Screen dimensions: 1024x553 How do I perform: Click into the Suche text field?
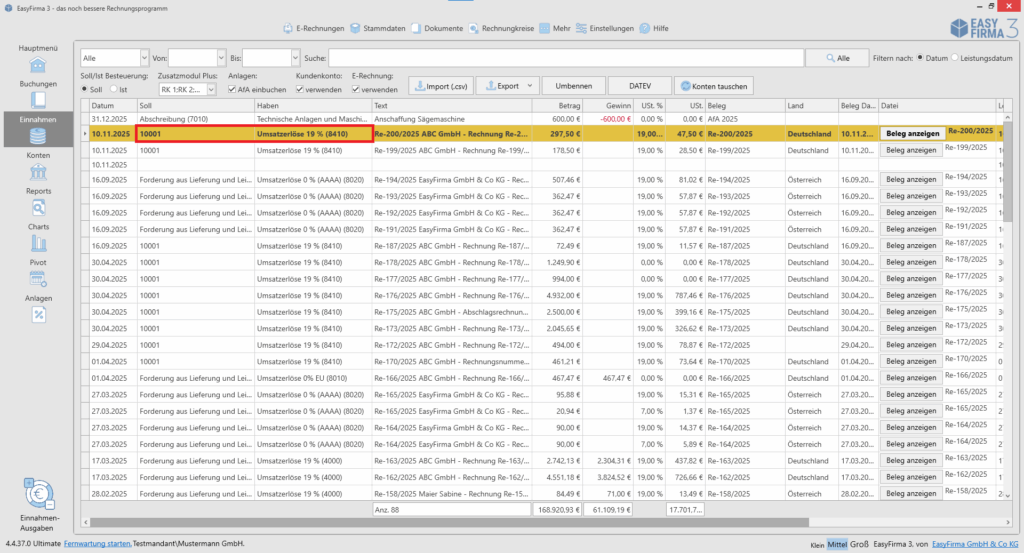click(x=565, y=59)
